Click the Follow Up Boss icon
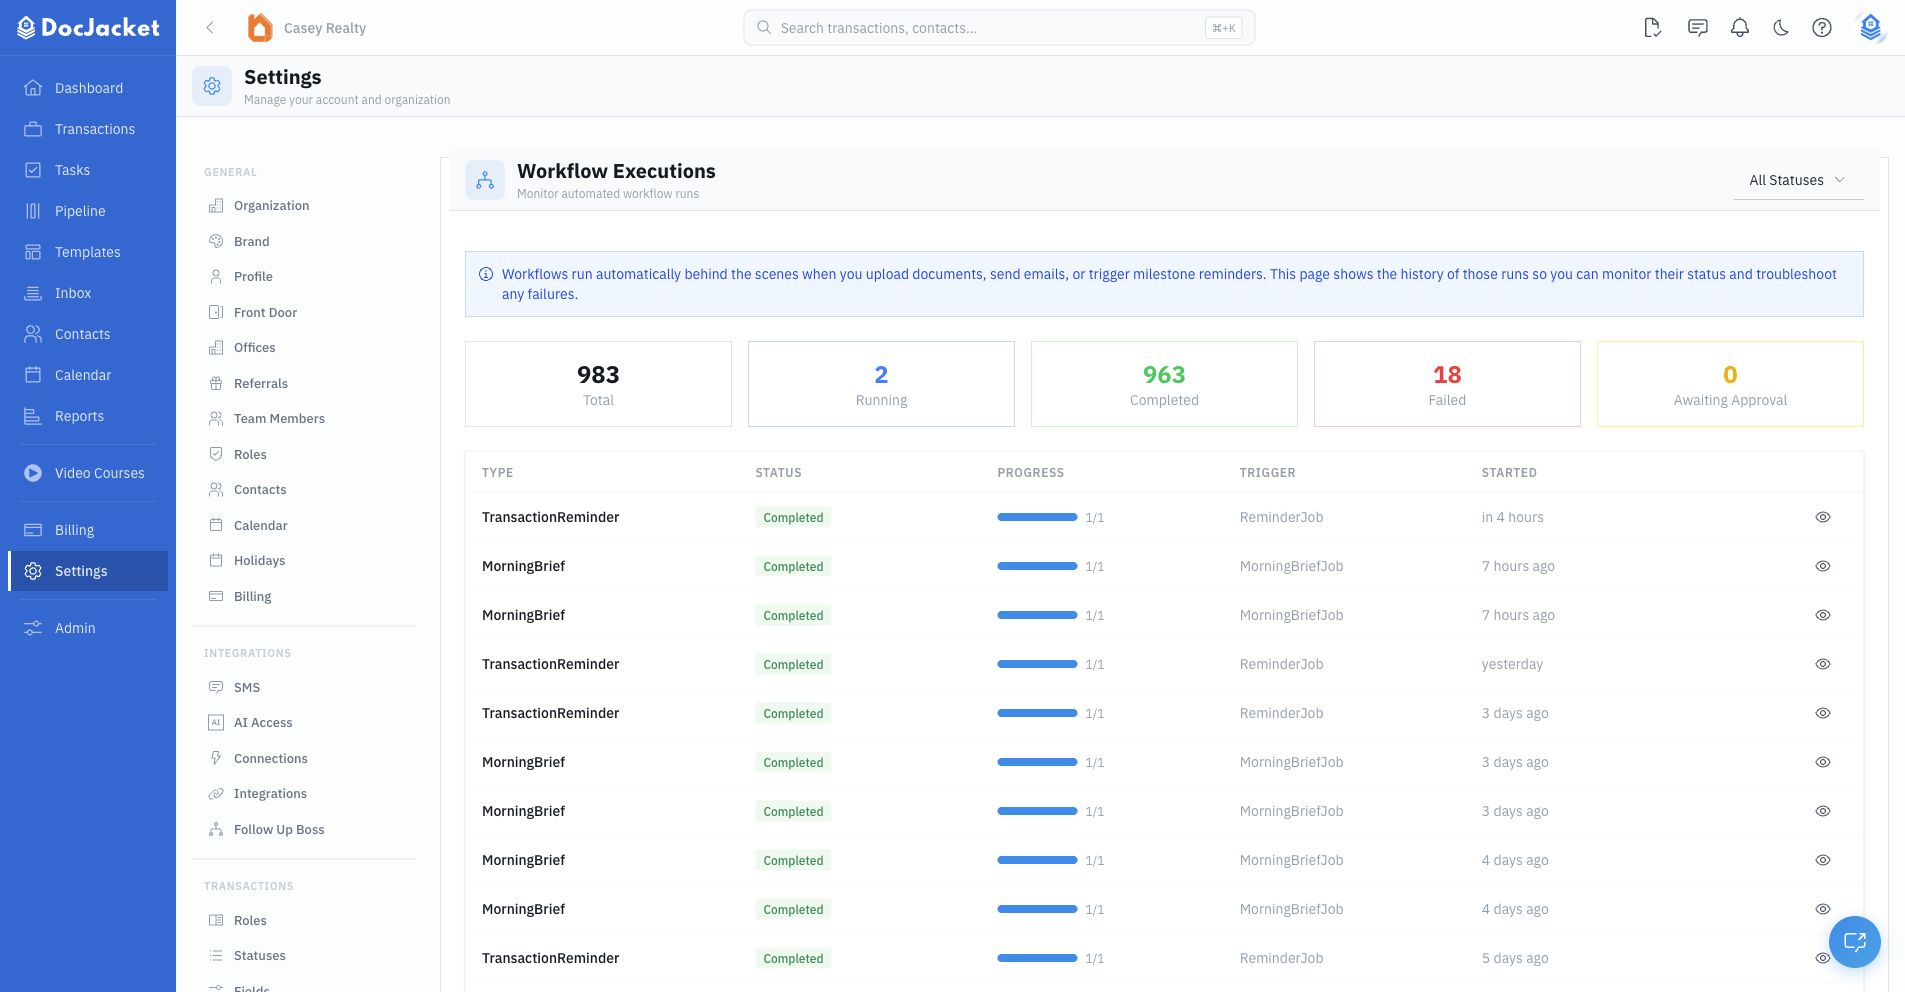1905x992 pixels. click(216, 829)
